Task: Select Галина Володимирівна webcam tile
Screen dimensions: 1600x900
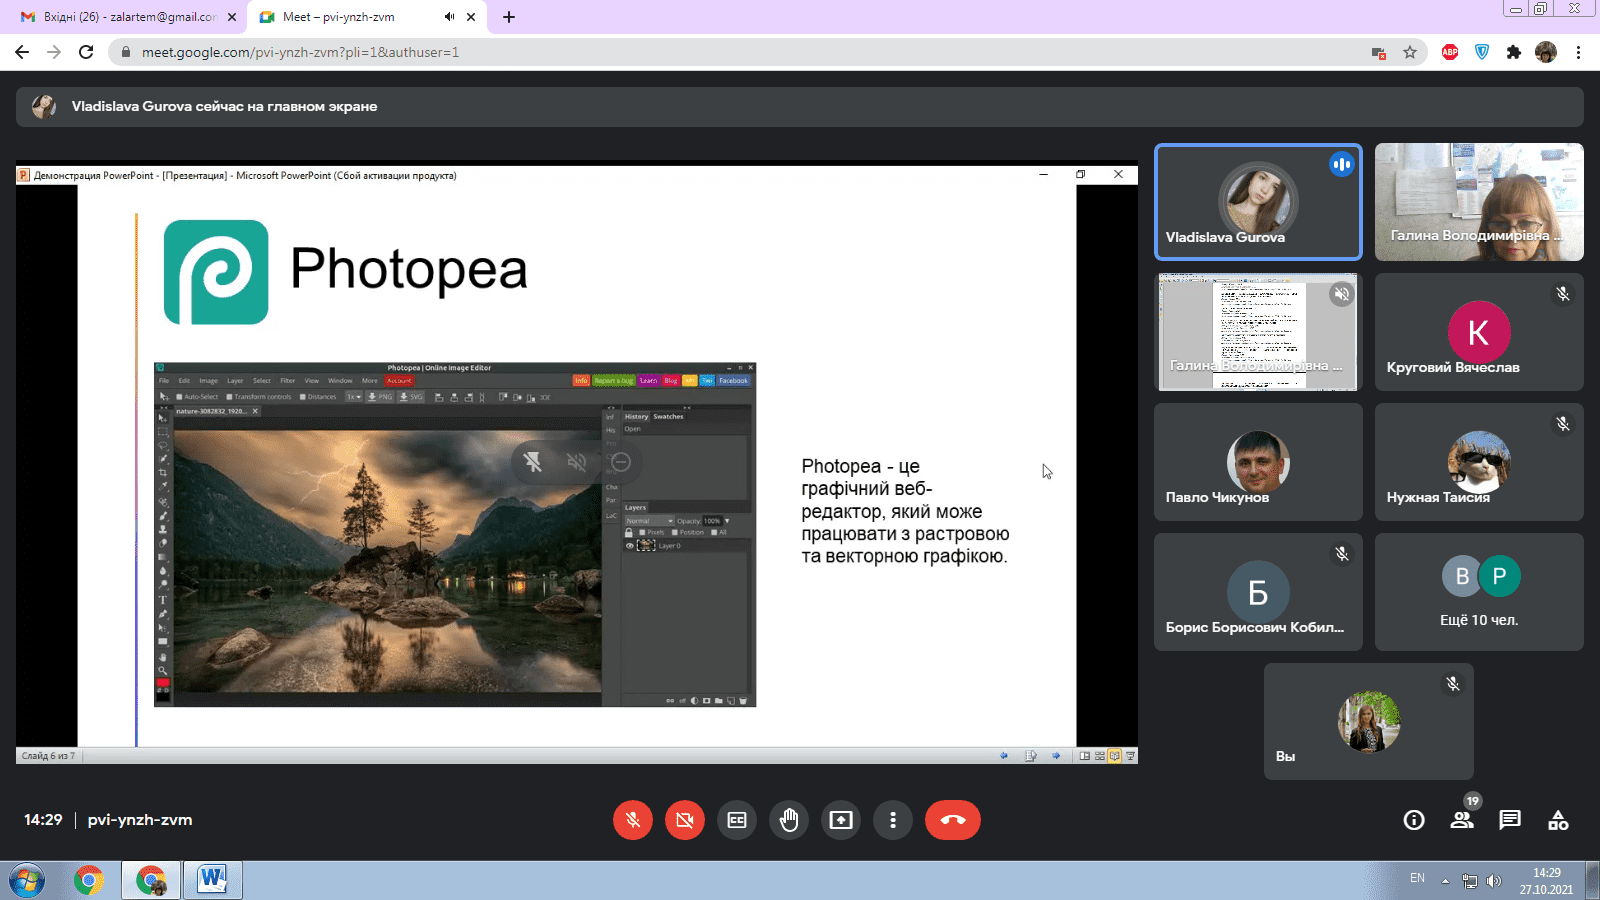Action: tap(1479, 202)
